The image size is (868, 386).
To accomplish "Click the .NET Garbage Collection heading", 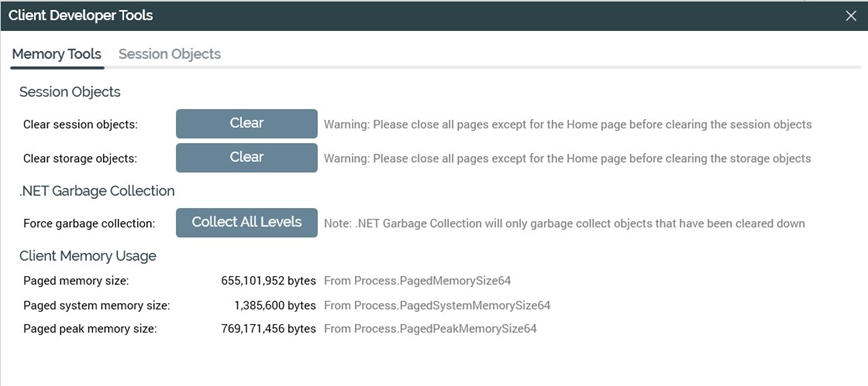I will pyautogui.click(x=97, y=191).
